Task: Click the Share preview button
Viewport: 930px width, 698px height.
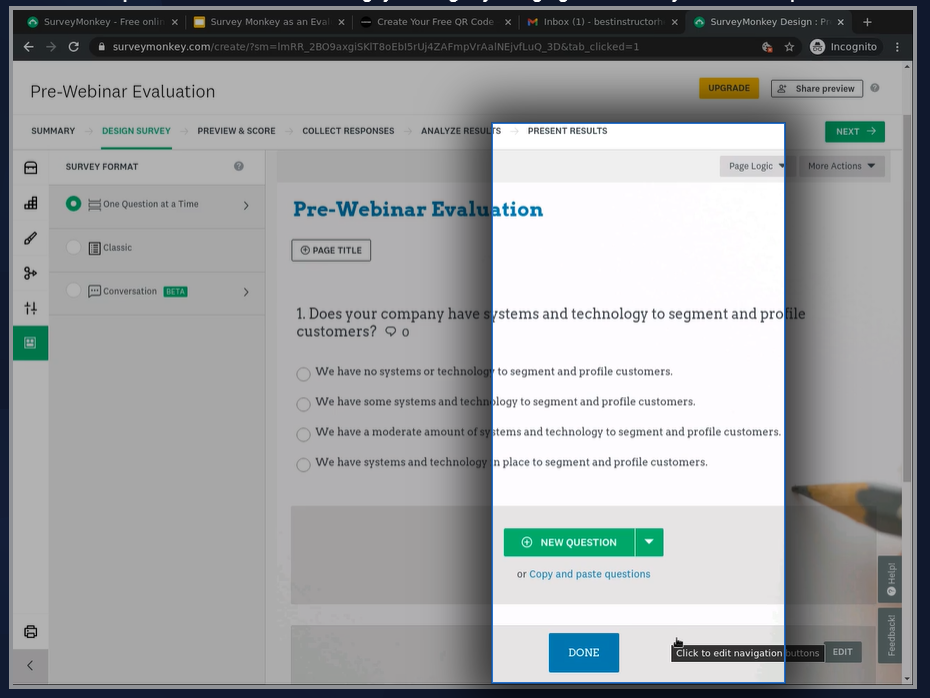Action: point(817,88)
